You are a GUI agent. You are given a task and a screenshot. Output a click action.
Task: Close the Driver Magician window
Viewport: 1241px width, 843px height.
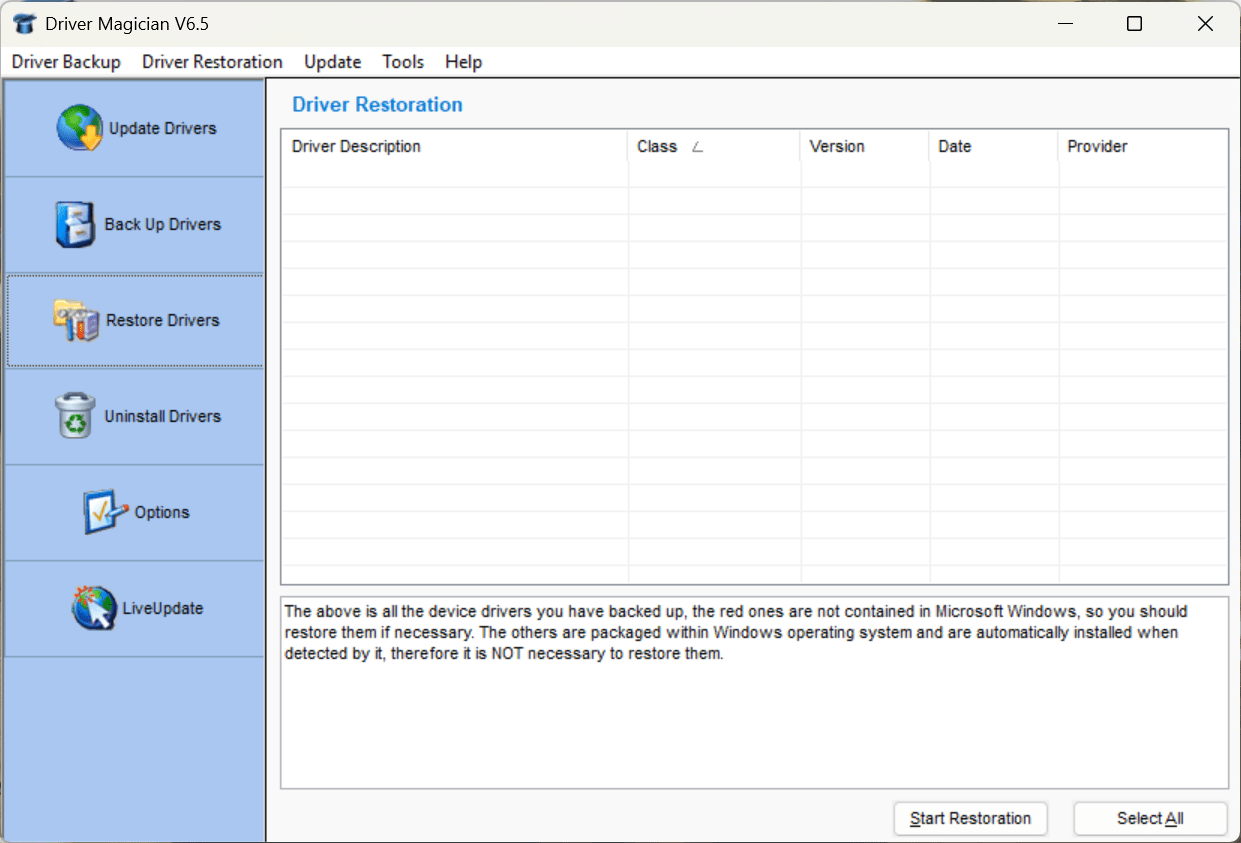click(x=1205, y=24)
